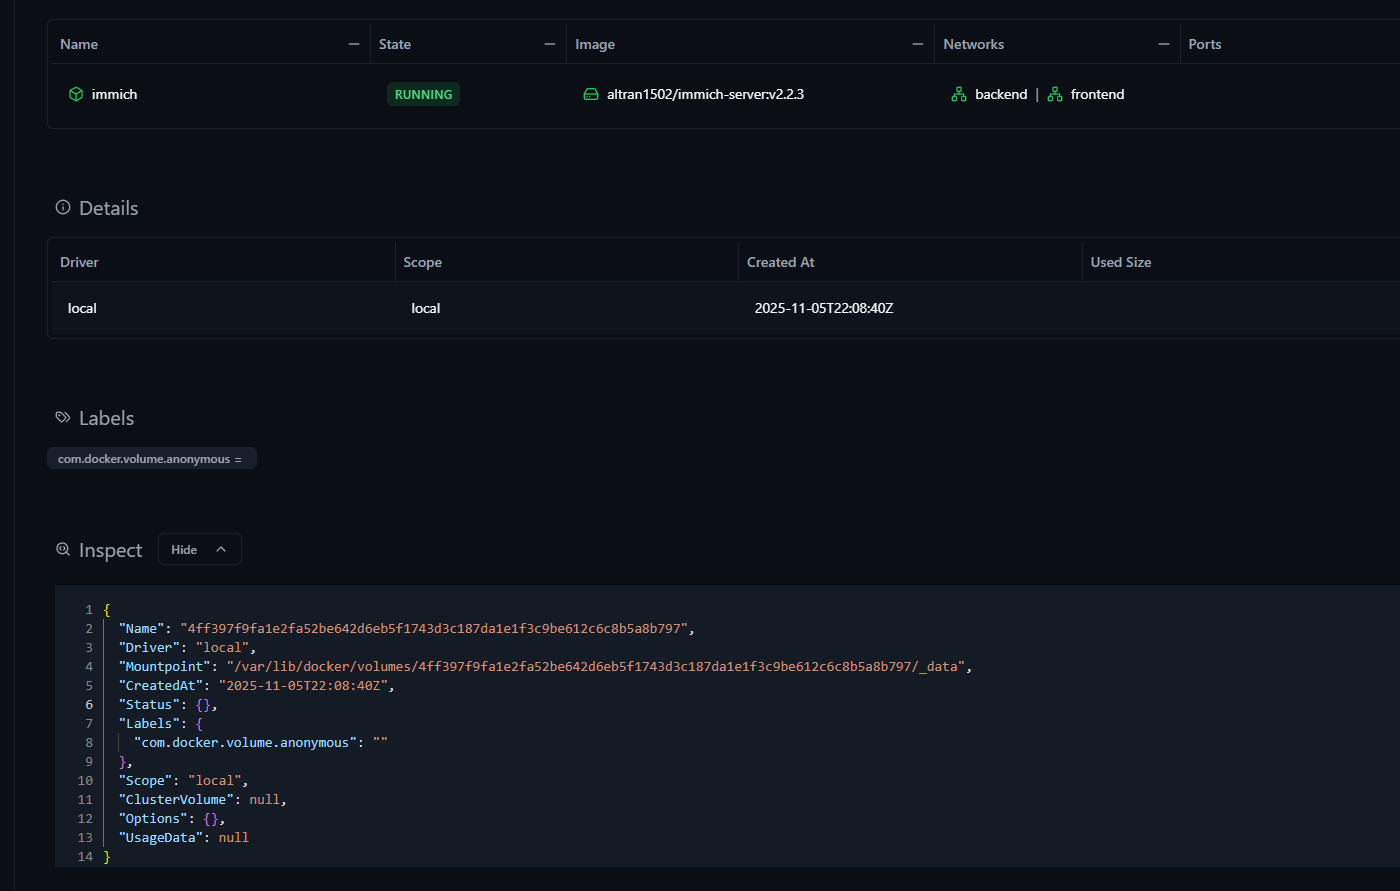Image resolution: width=1400 pixels, height=891 pixels.
Task: Open the immich container name
Action: [x=114, y=94]
